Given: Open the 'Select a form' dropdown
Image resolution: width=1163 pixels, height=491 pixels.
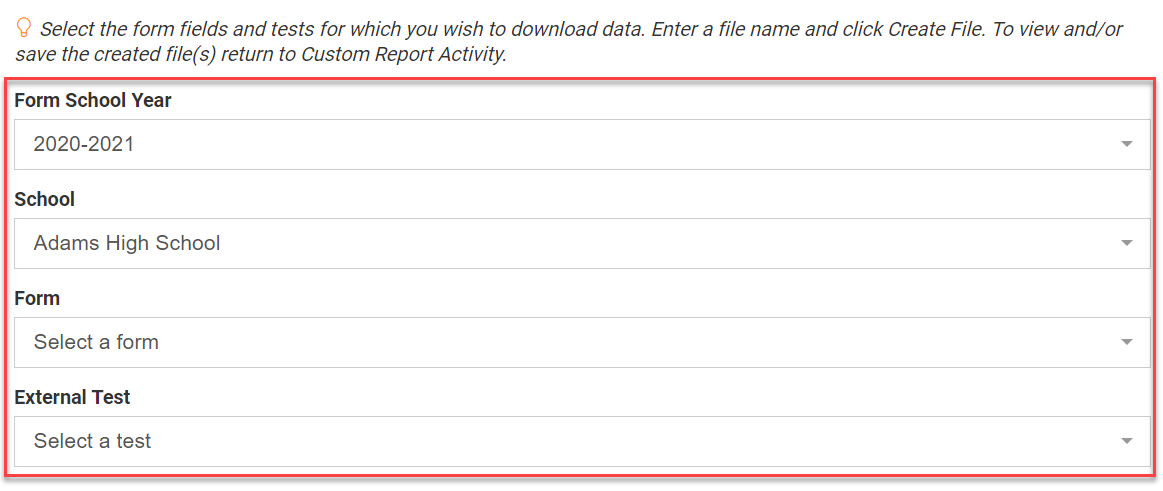Looking at the screenshot, I should pyautogui.click(x=582, y=342).
